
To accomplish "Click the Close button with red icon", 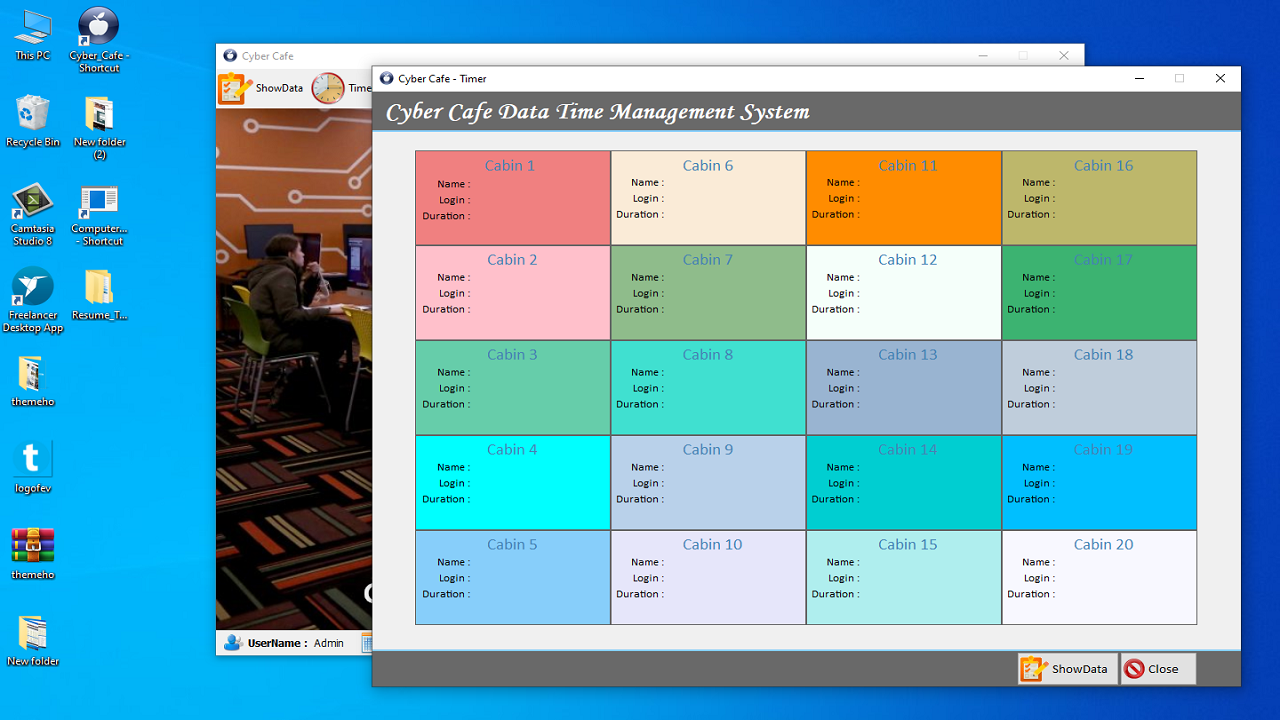I will coord(1158,669).
